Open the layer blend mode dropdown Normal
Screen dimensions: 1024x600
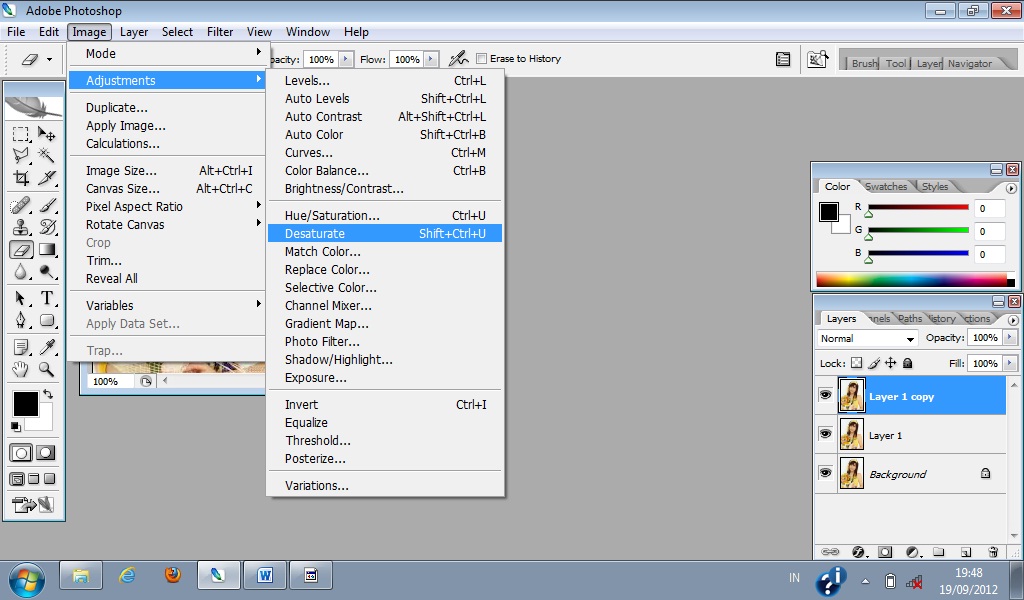point(868,339)
